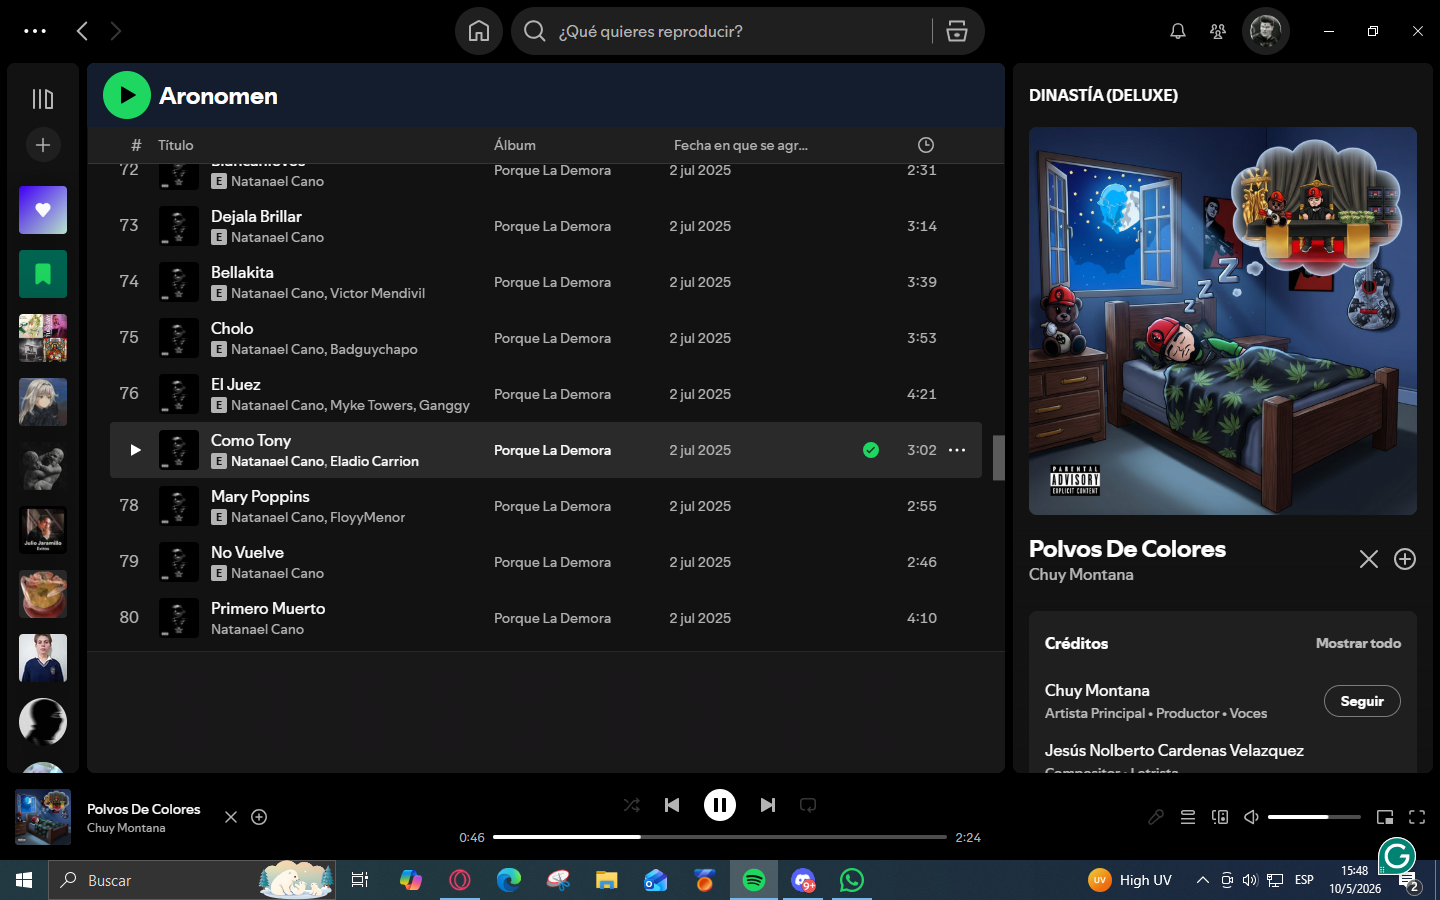
Task: Open artist Badguychapo on the Cholo row
Action: (x=374, y=349)
